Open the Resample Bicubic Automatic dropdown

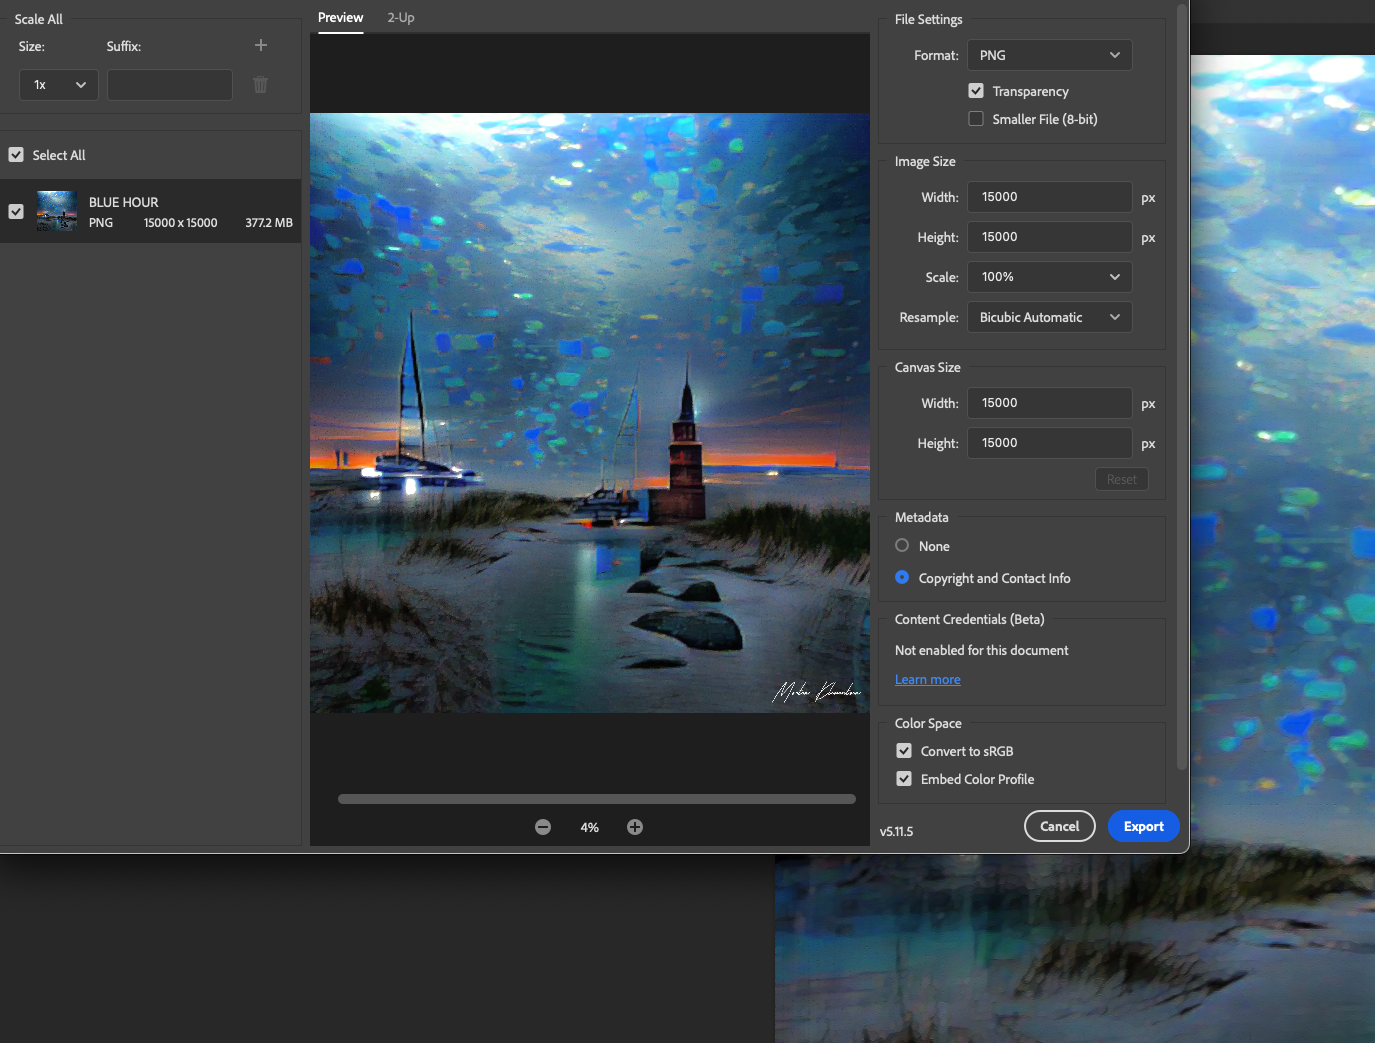1049,317
